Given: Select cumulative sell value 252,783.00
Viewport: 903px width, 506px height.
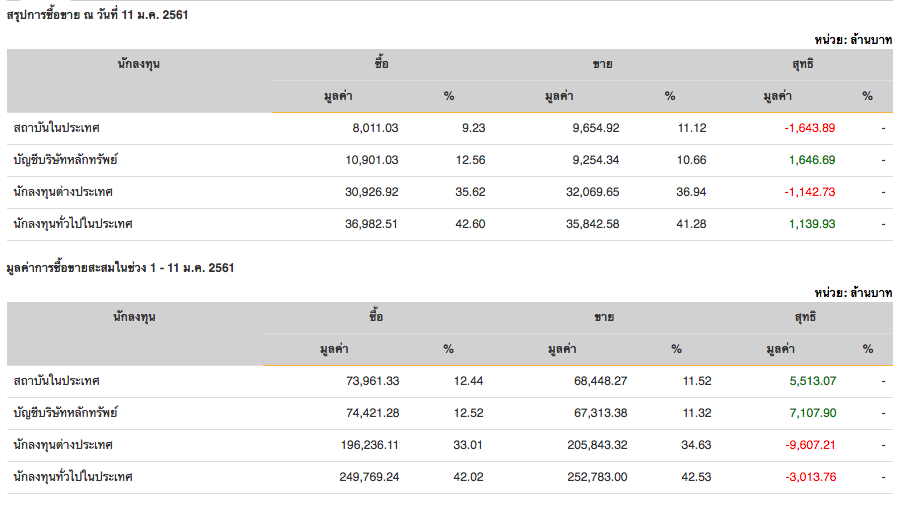Looking at the screenshot, I should (597, 477).
